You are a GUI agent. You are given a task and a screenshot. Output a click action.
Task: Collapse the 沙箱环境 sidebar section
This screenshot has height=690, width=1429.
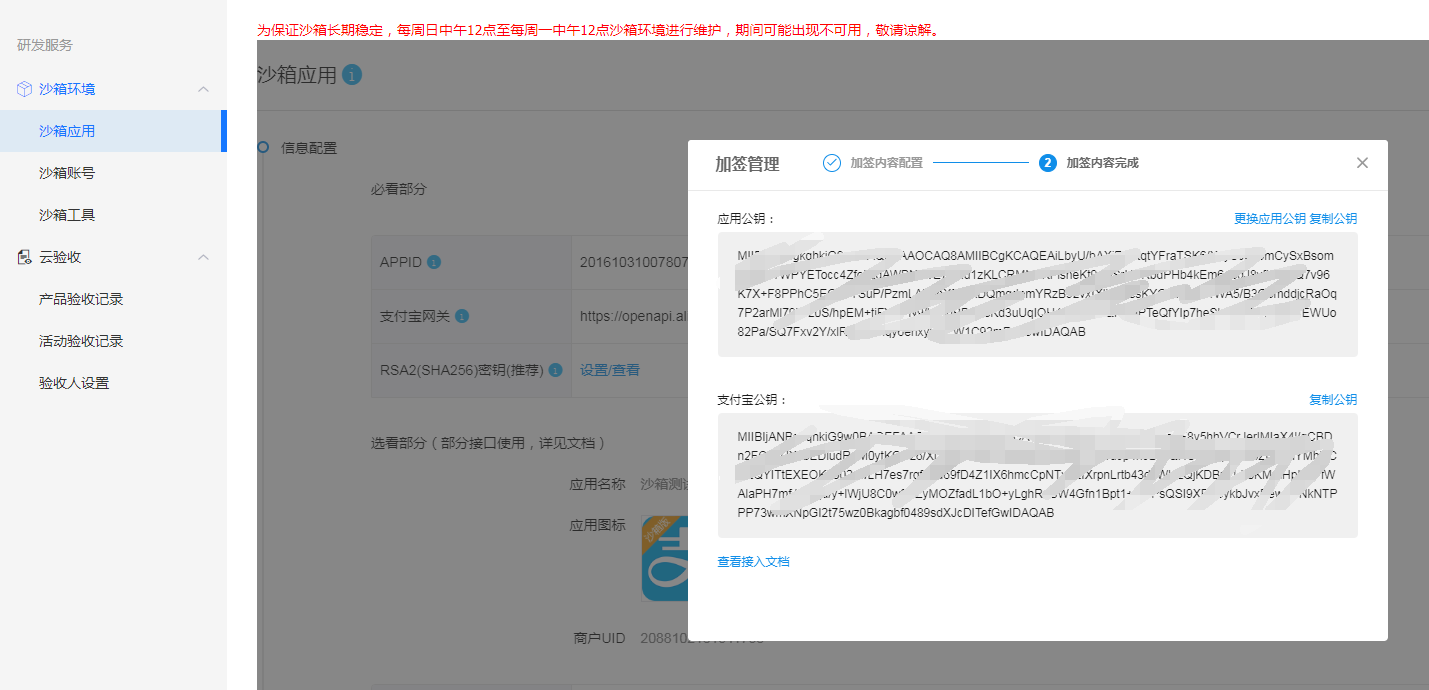[x=204, y=89]
